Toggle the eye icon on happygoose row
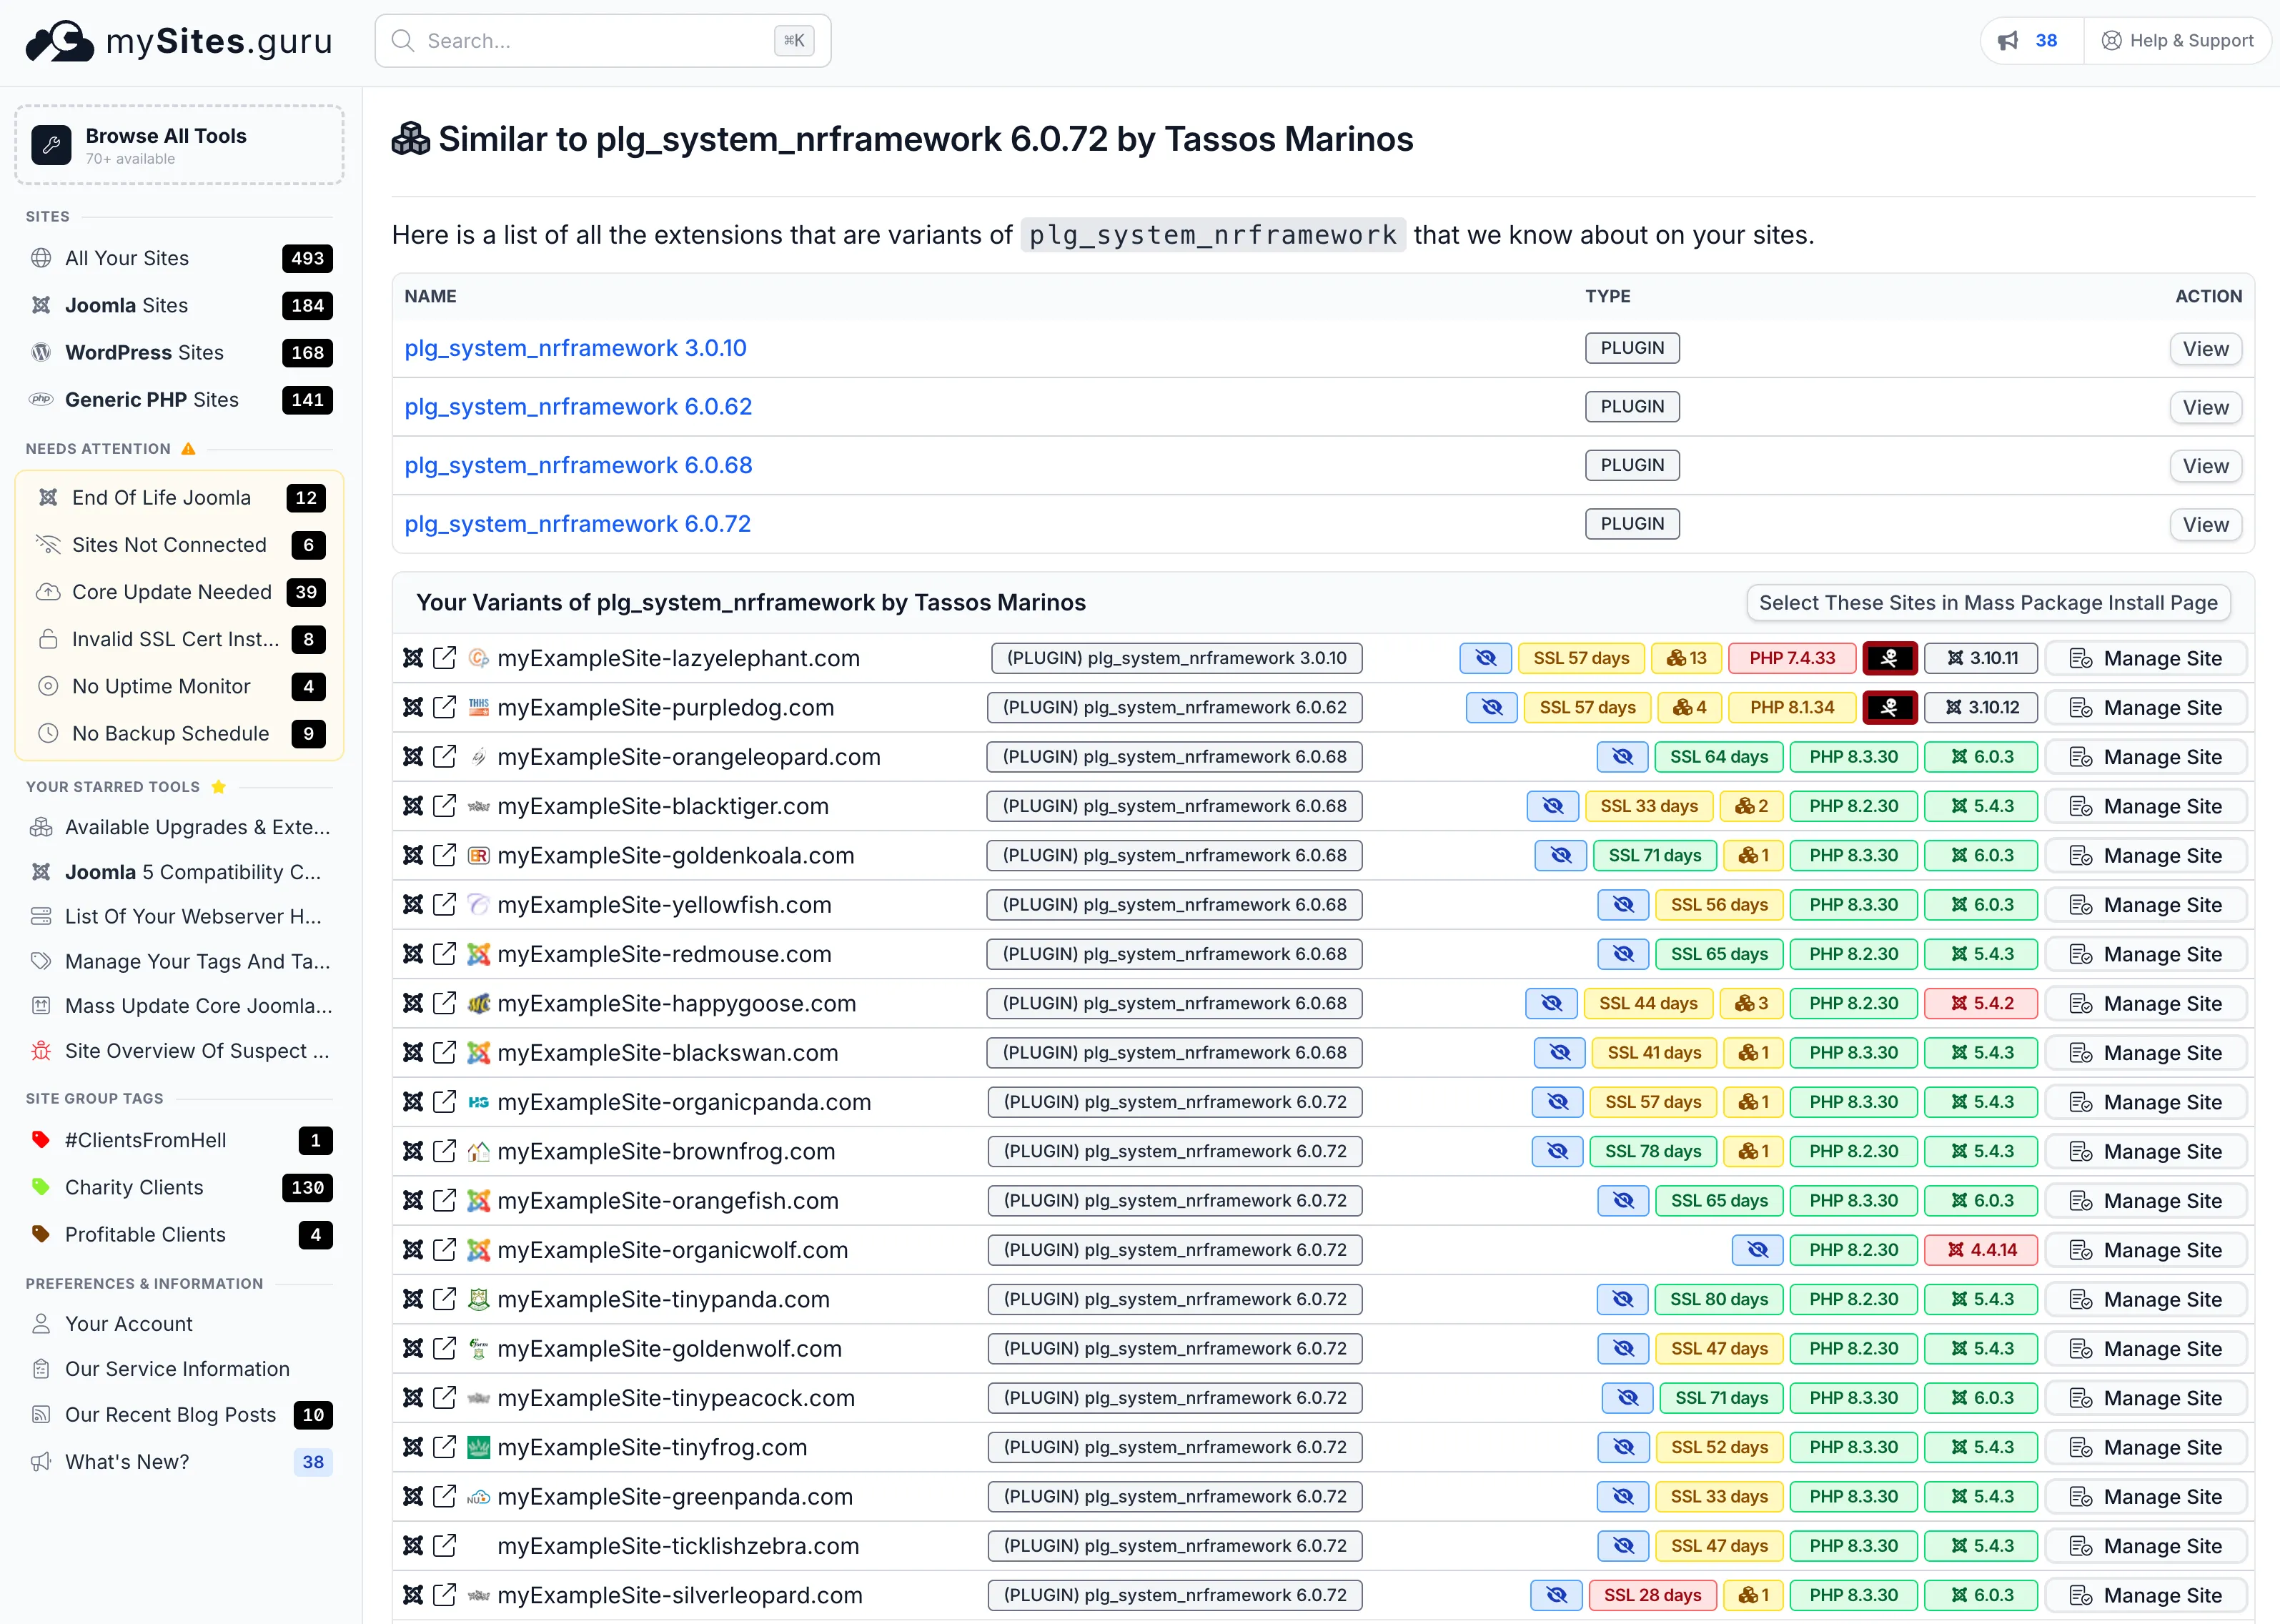The width and height of the screenshot is (2280, 1624). (1551, 1003)
